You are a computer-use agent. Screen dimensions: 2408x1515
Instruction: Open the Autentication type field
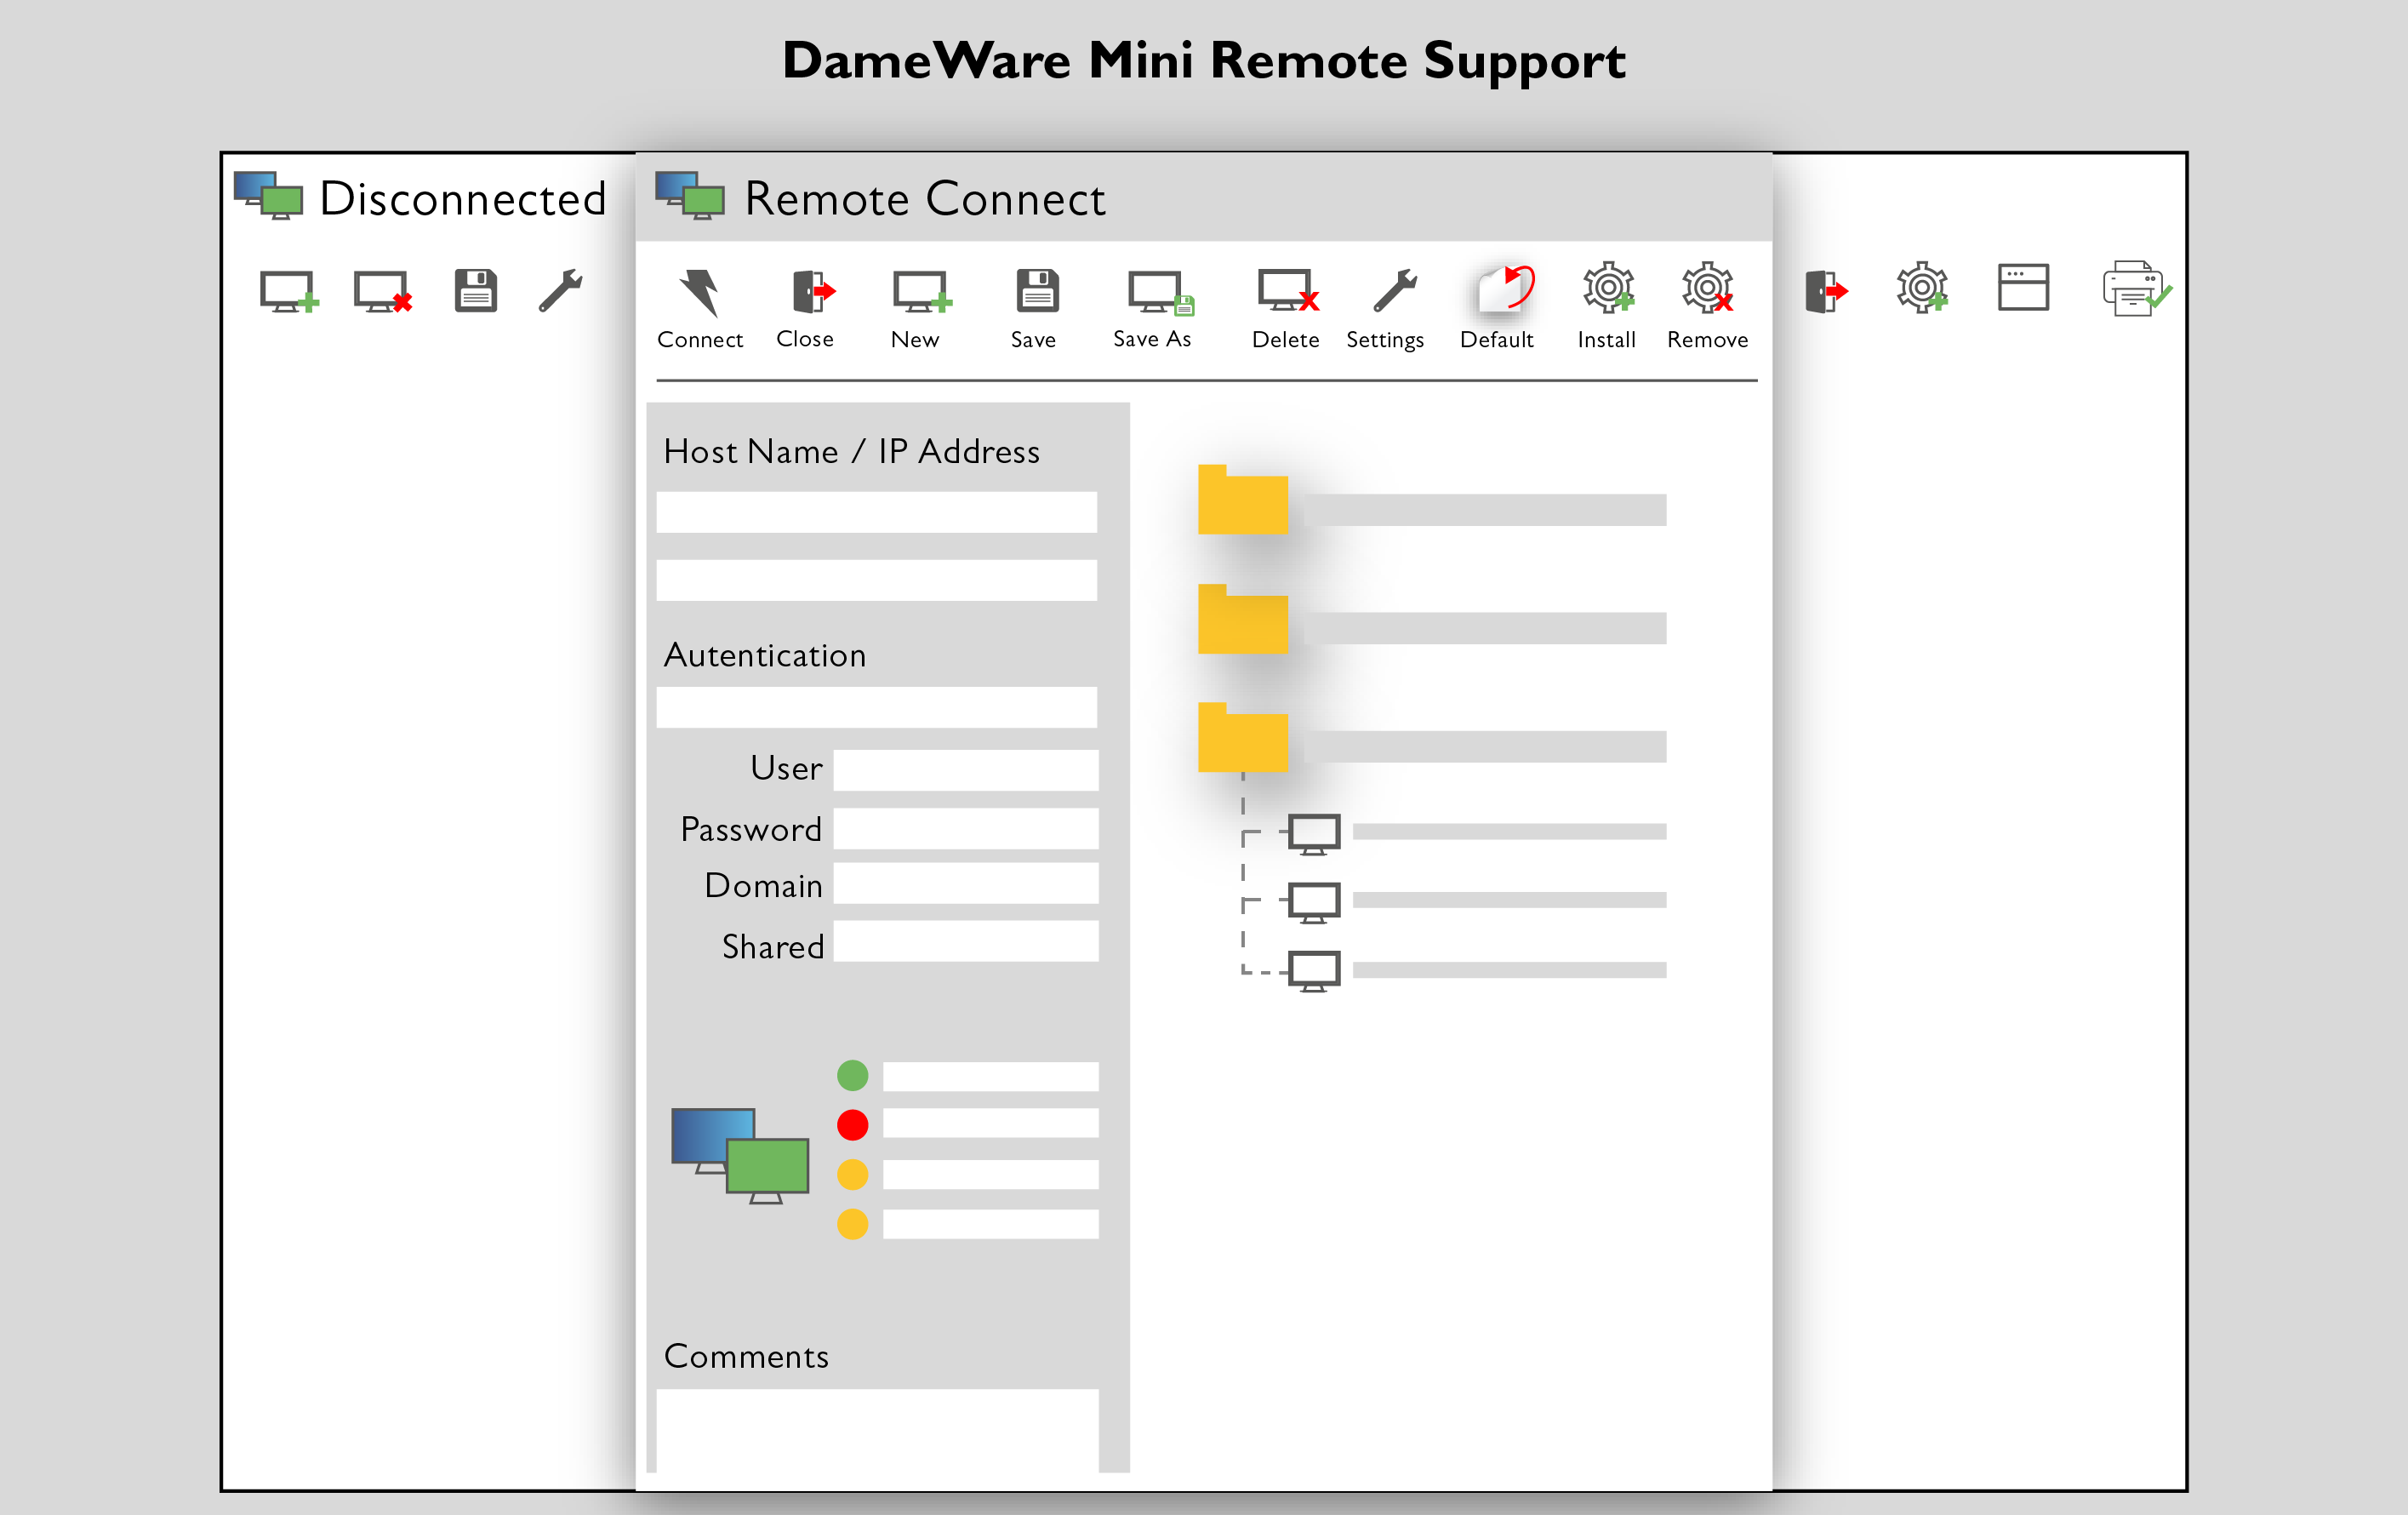tap(877, 707)
